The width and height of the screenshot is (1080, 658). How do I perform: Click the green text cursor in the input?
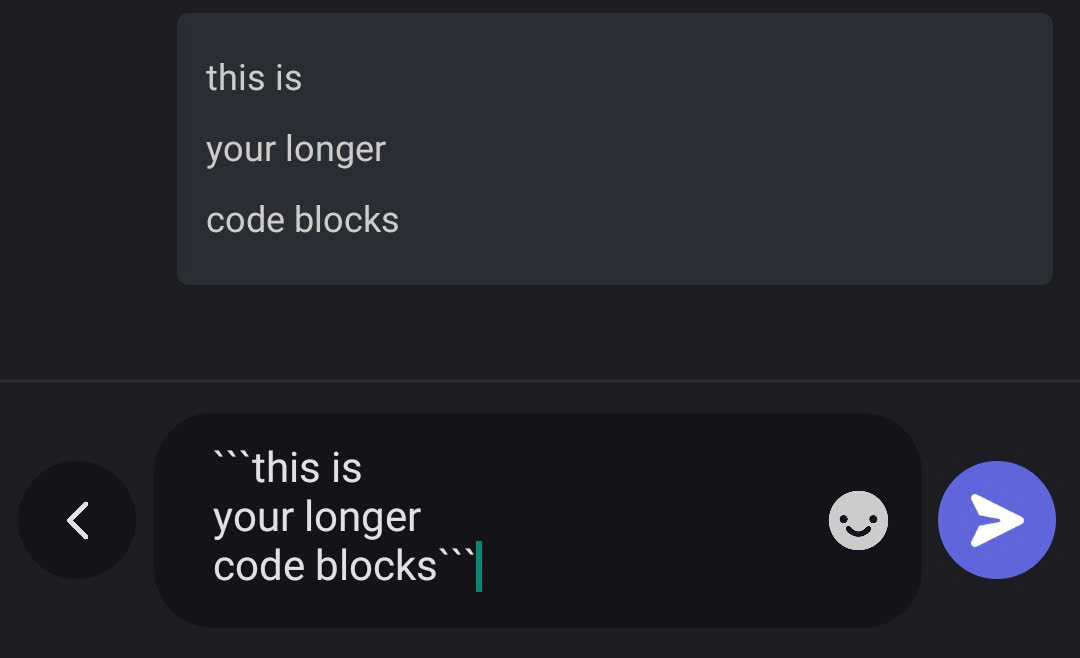479,566
